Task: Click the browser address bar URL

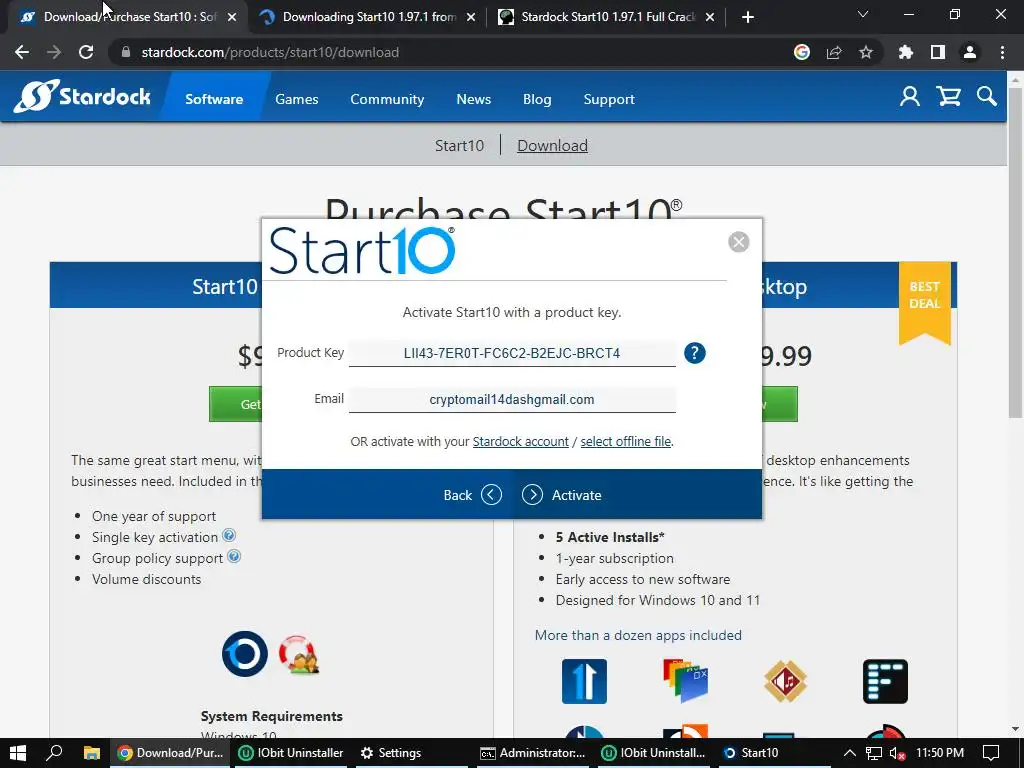Action: tap(270, 52)
